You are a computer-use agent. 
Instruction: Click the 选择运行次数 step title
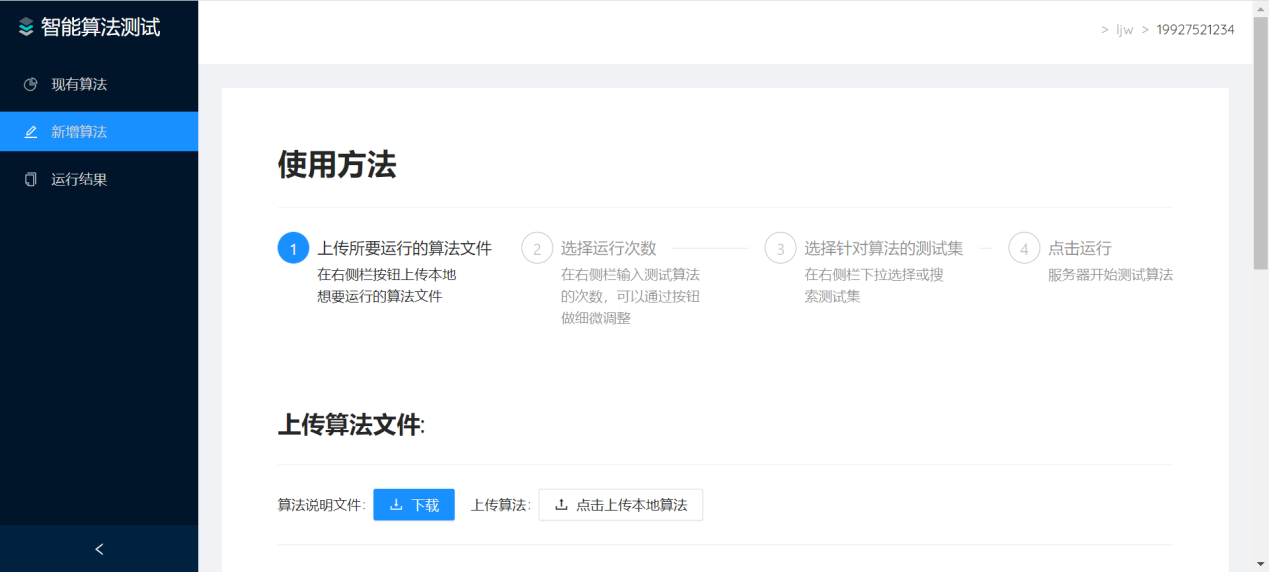(x=608, y=248)
